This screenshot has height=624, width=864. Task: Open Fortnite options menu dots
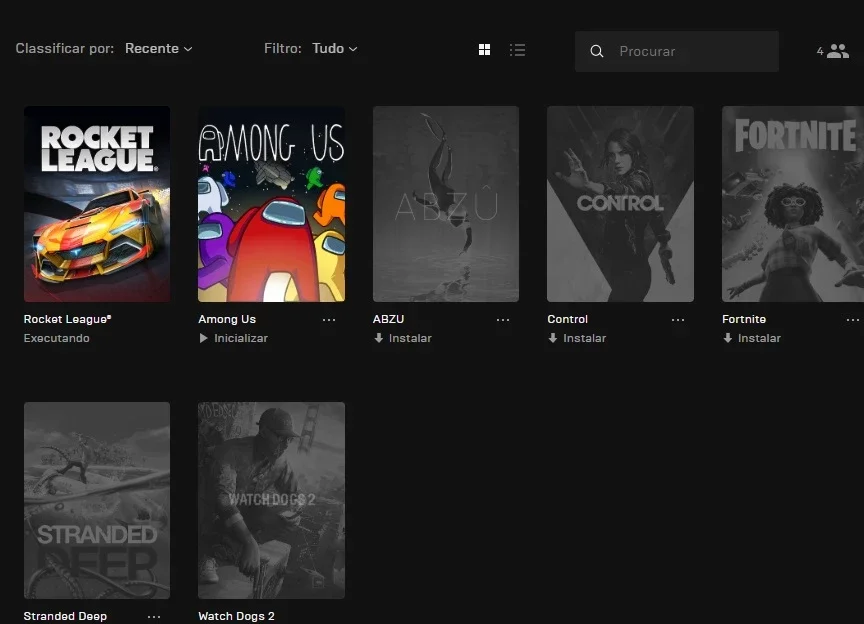coord(853,320)
